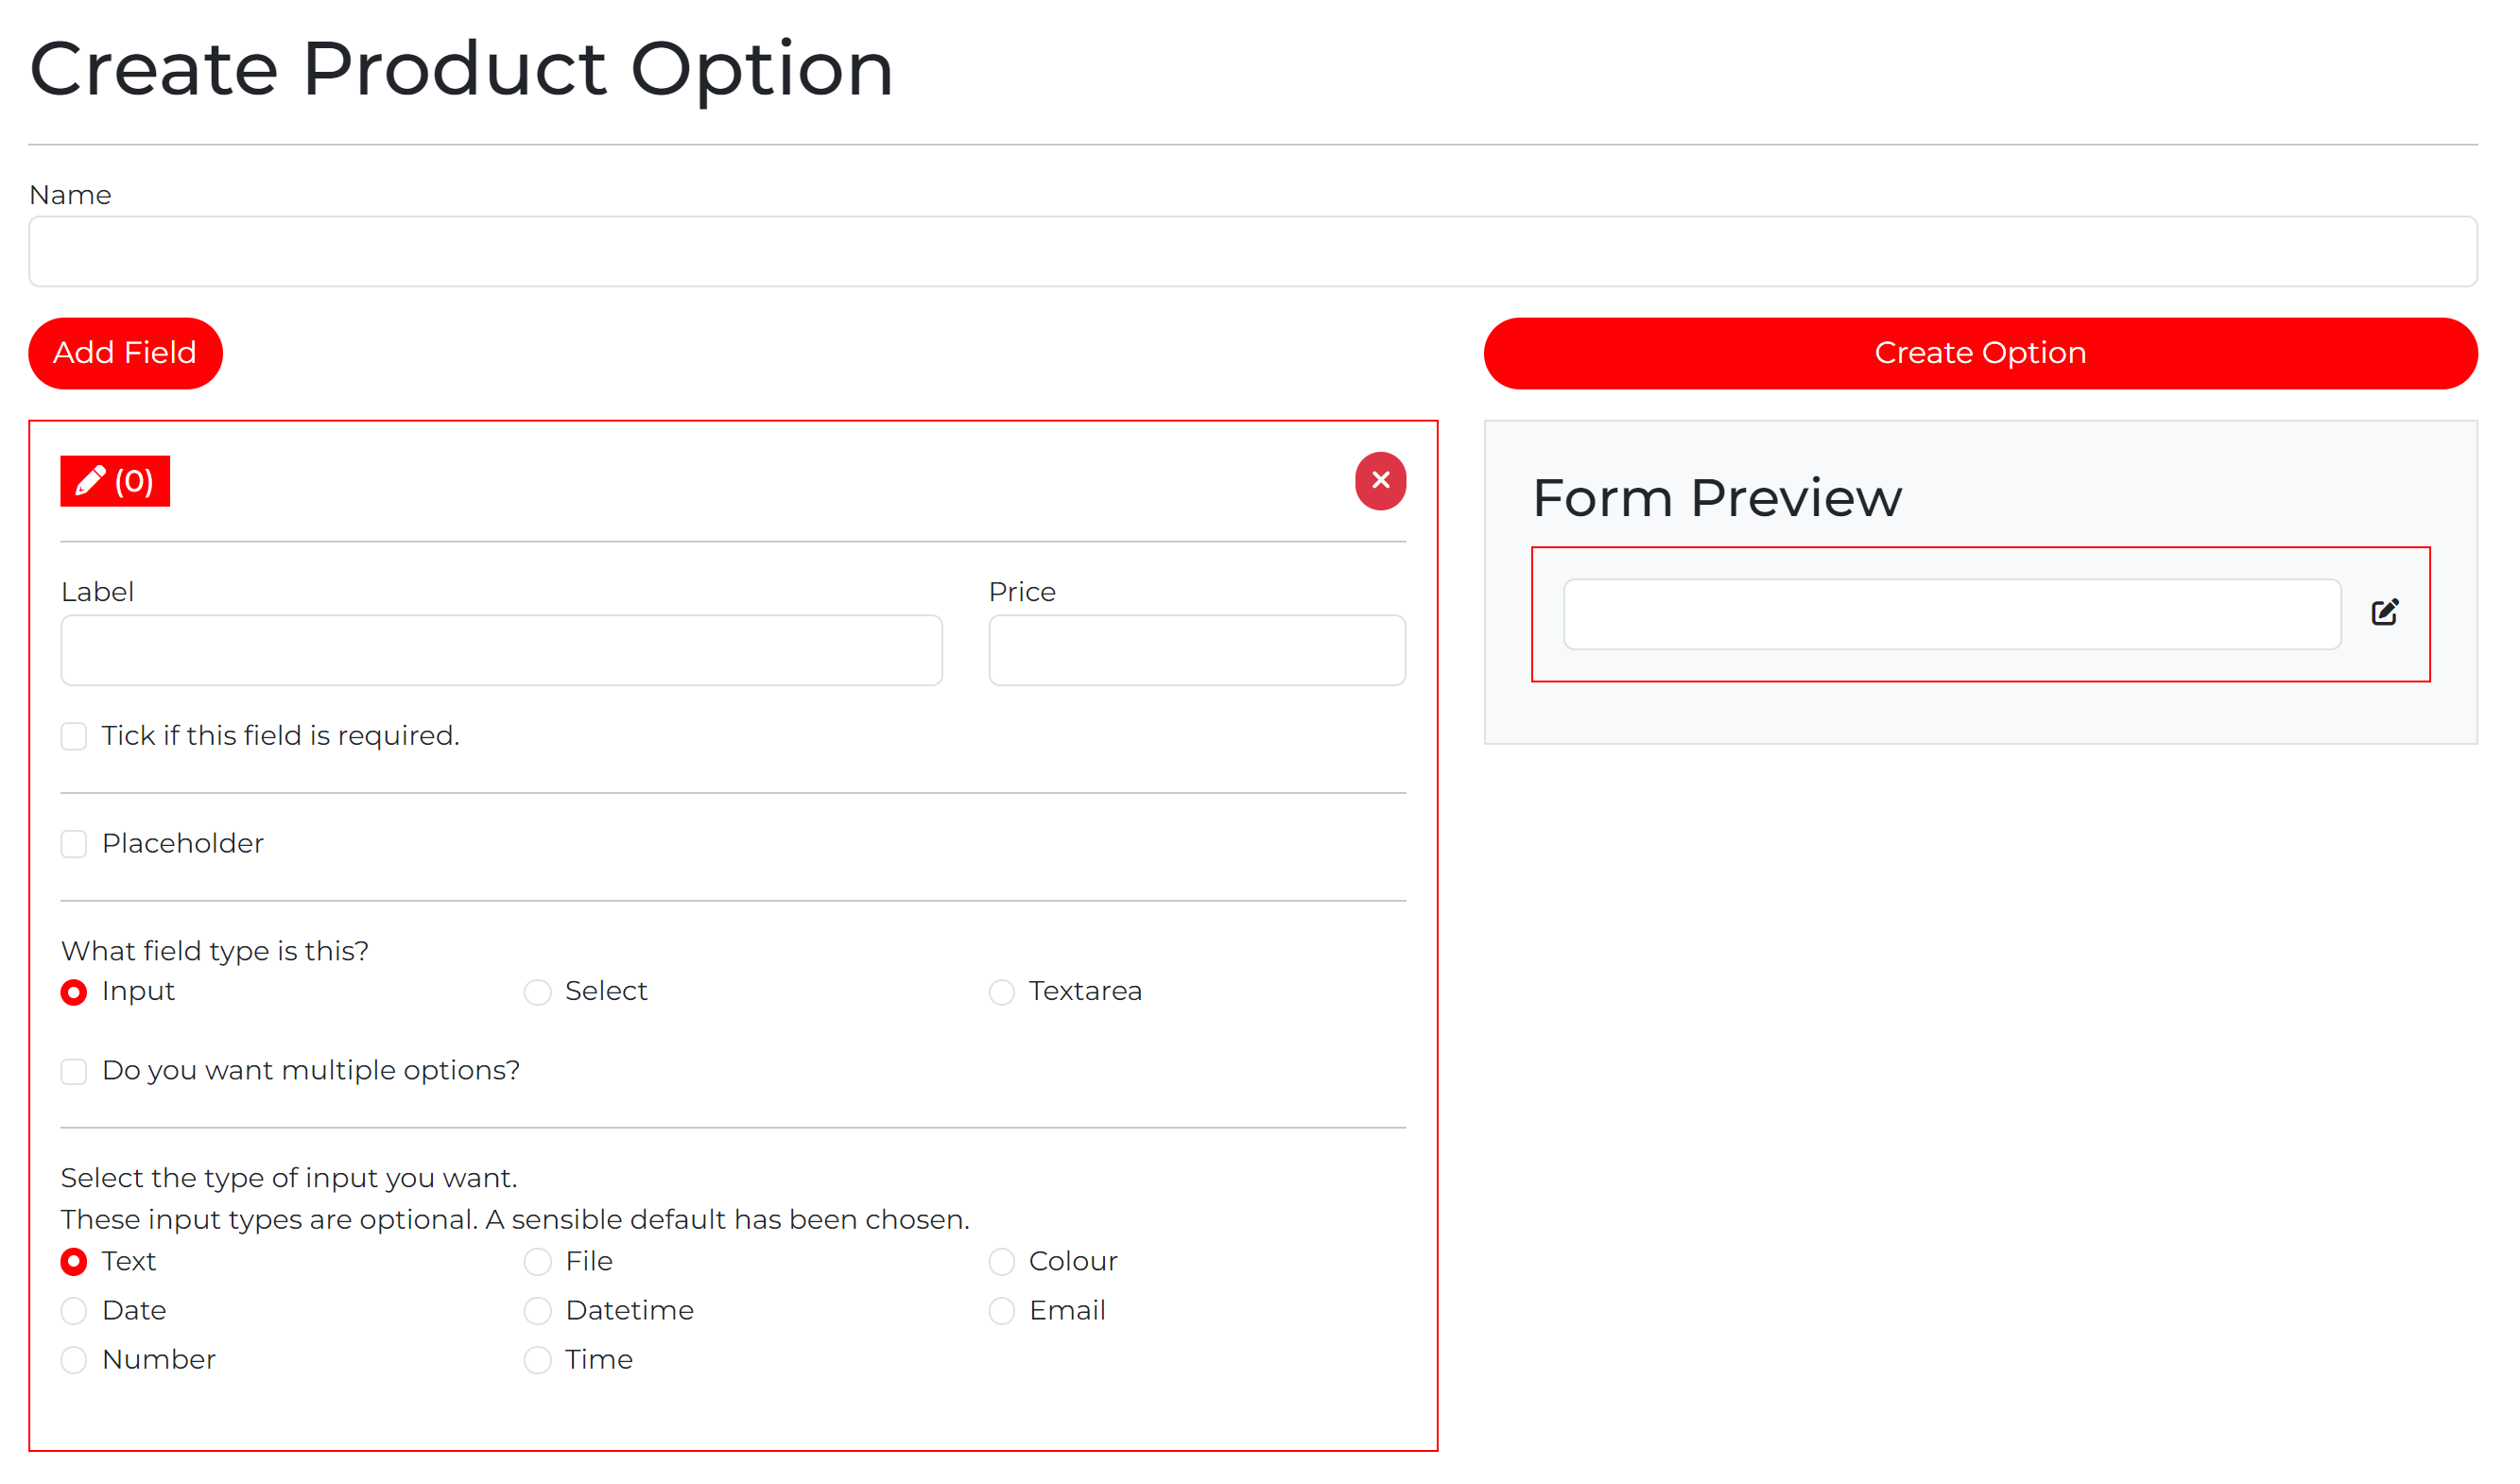Focus the Label input field
Screen dimensions: 2520x1484
pyautogui.click(x=502, y=650)
